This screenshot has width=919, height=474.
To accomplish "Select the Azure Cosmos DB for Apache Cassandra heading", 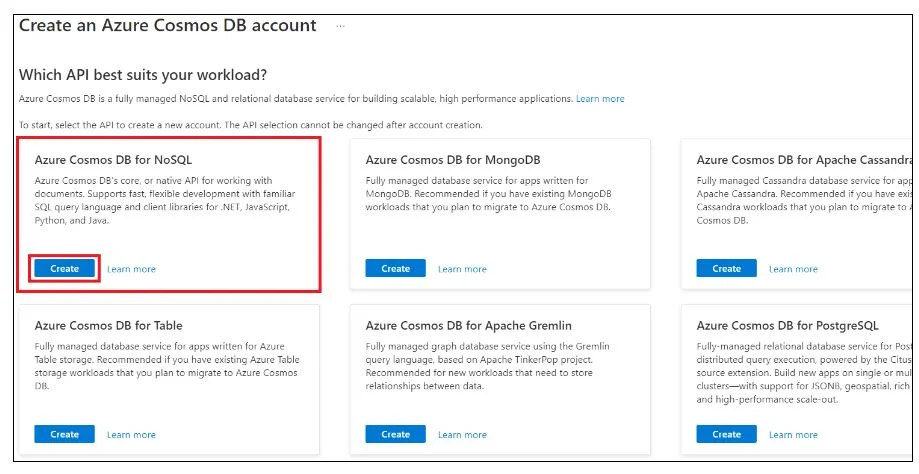I will click(x=804, y=159).
